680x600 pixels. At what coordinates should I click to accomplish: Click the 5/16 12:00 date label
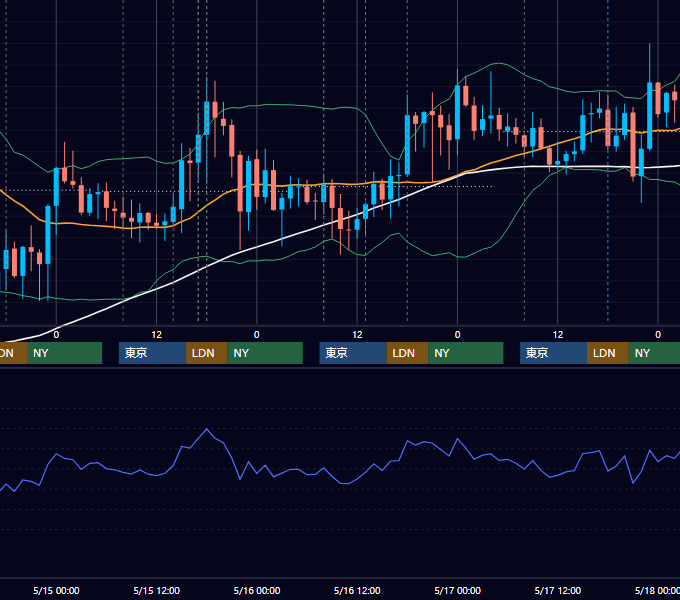pos(357,590)
